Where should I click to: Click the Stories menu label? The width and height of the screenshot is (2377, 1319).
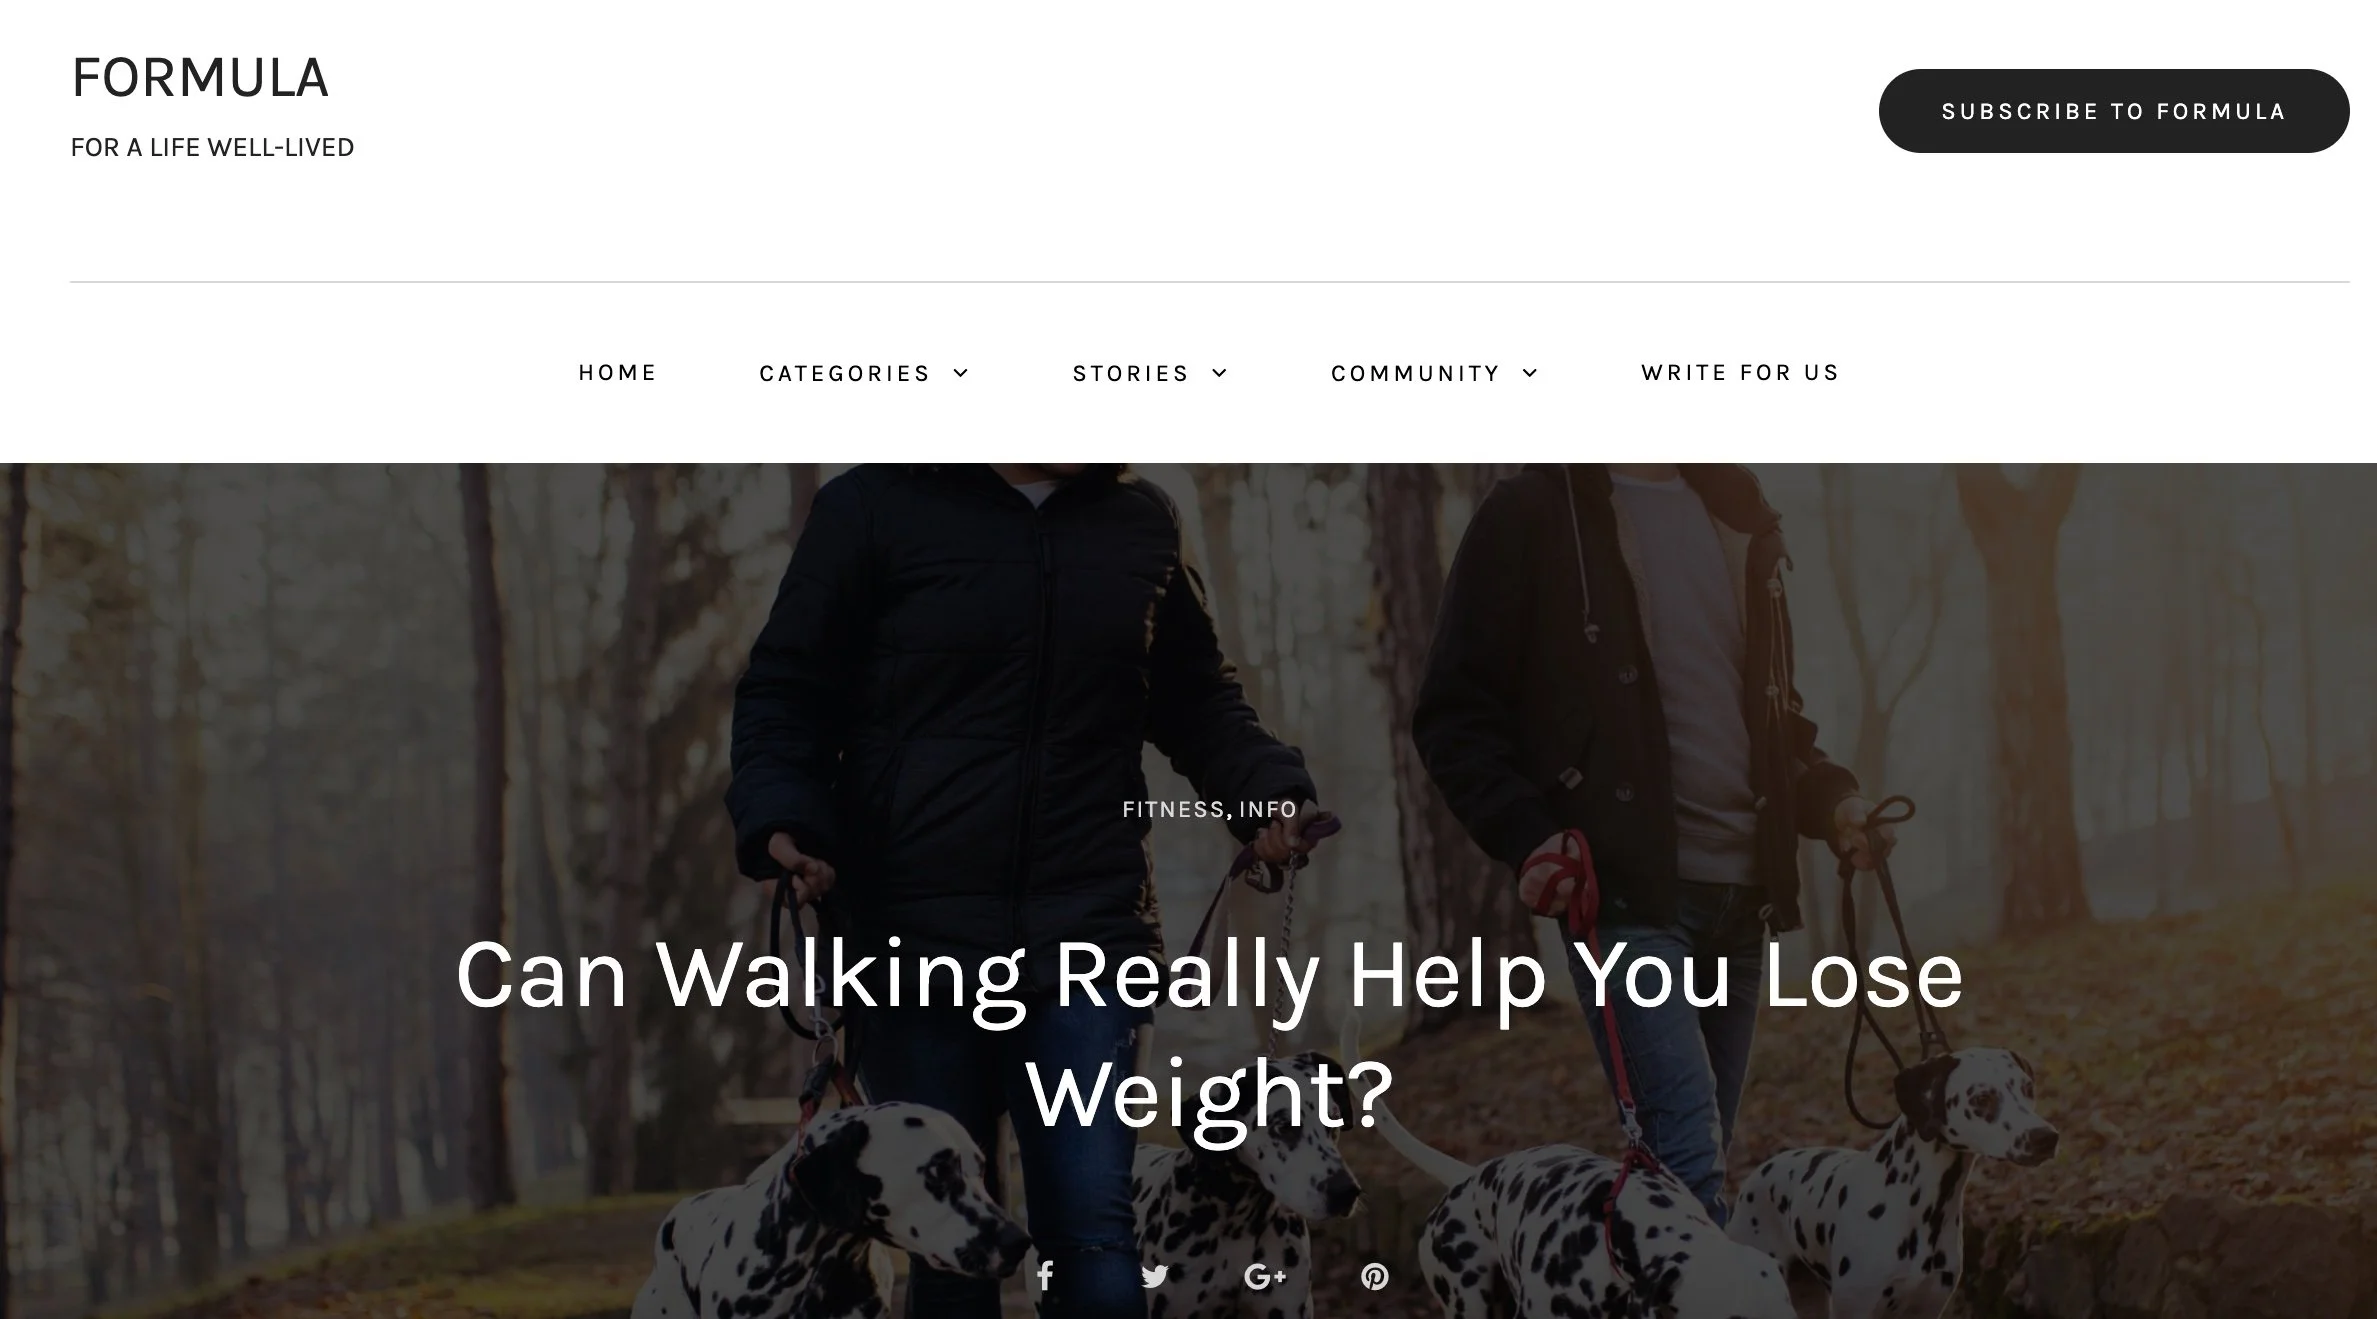pos(1131,373)
